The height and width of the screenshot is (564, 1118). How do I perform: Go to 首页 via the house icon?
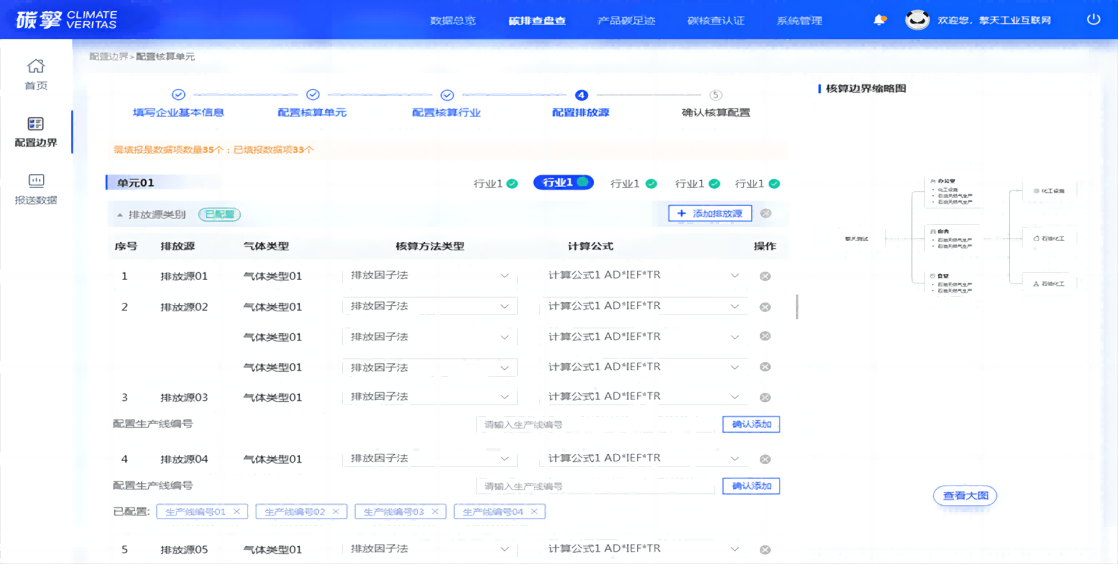(x=36, y=67)
